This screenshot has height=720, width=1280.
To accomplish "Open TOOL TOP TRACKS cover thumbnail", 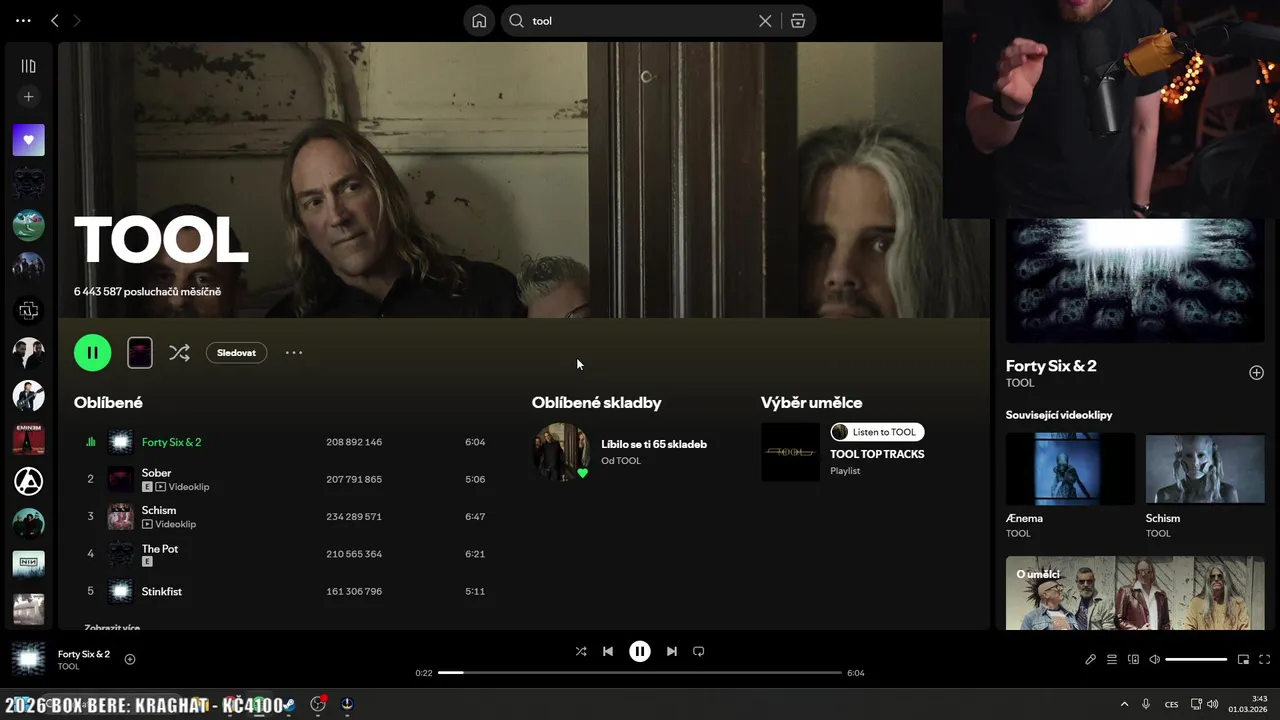I will click(x=790, y=452).
